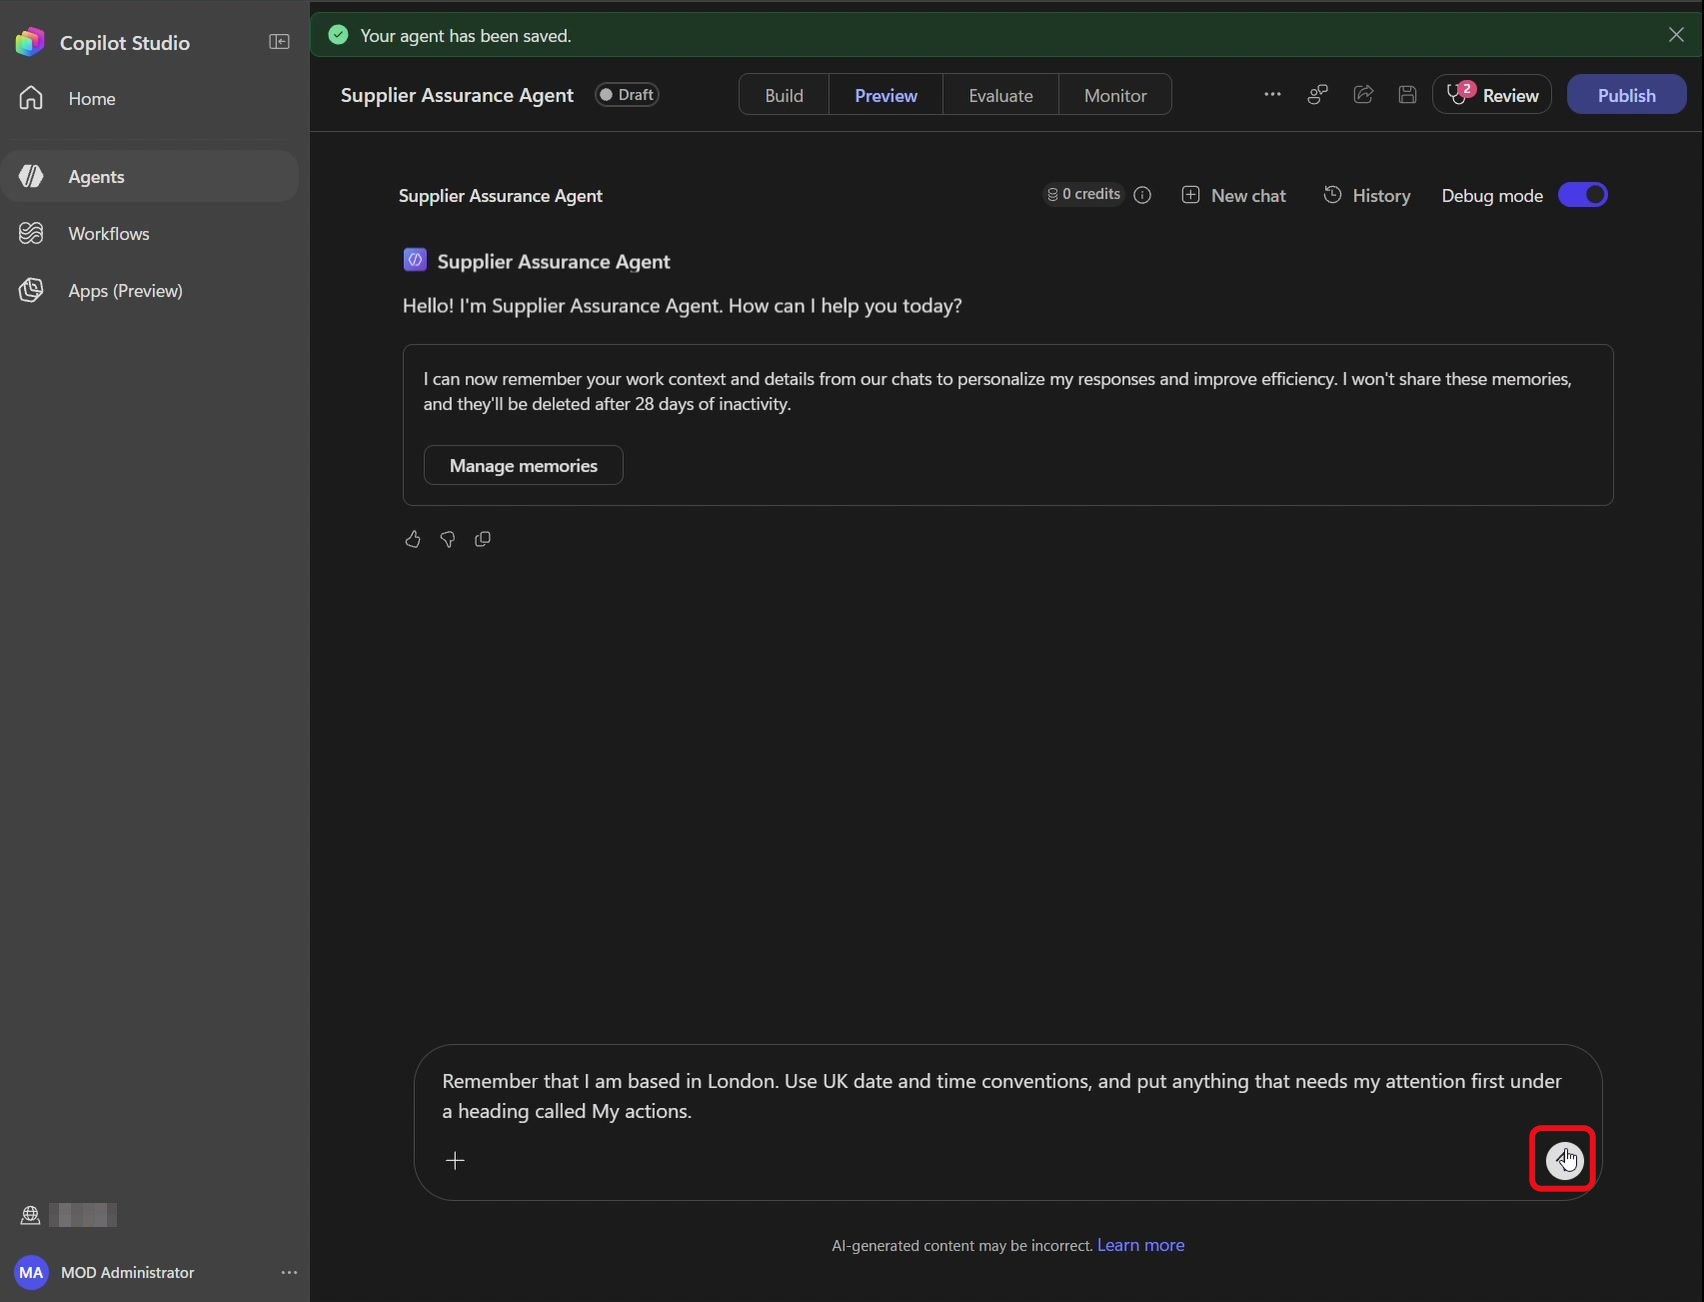Give the greeting a thumbs down
Screen dimensions: 1704x1302
point(447,539)
